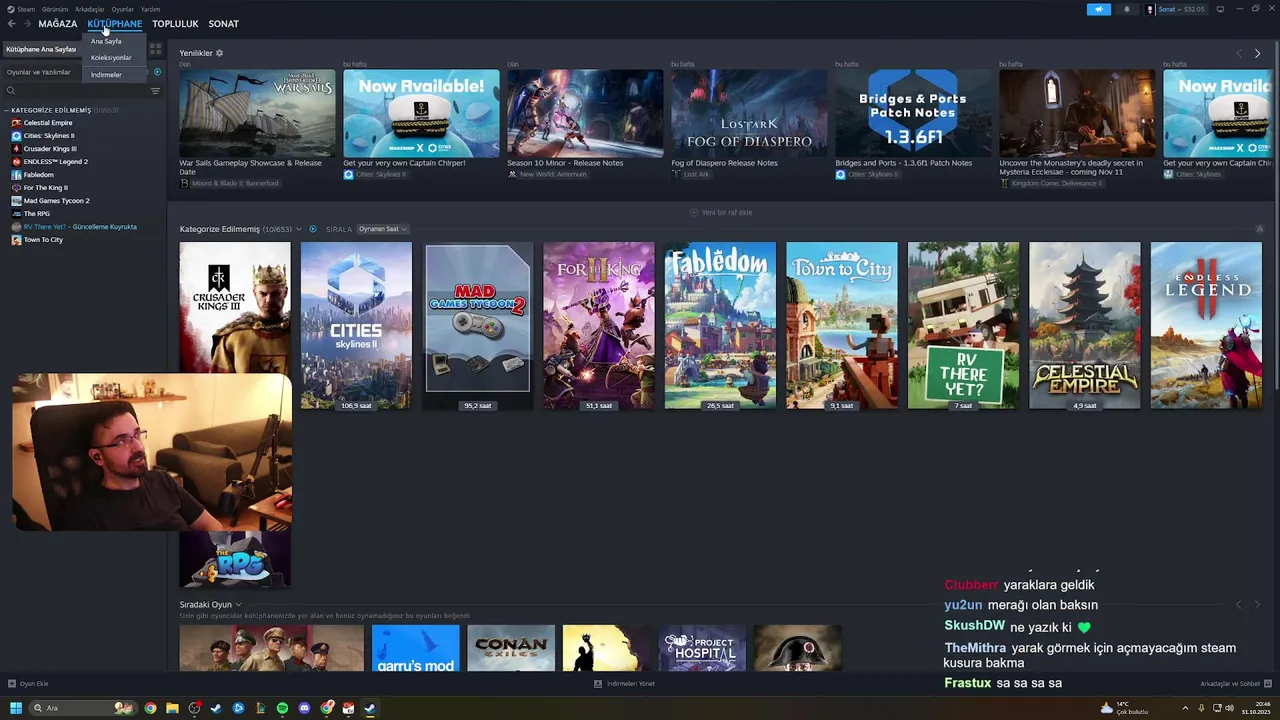Click the sidebar search magnifier icon
Screen dimensions: 1280x720
(x=11, y=91)
